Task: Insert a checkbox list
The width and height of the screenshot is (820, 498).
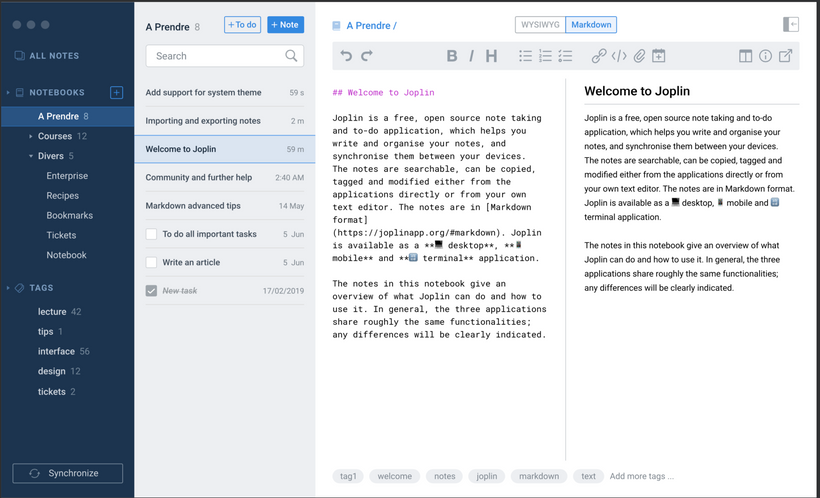Action: tap(565, 55)
